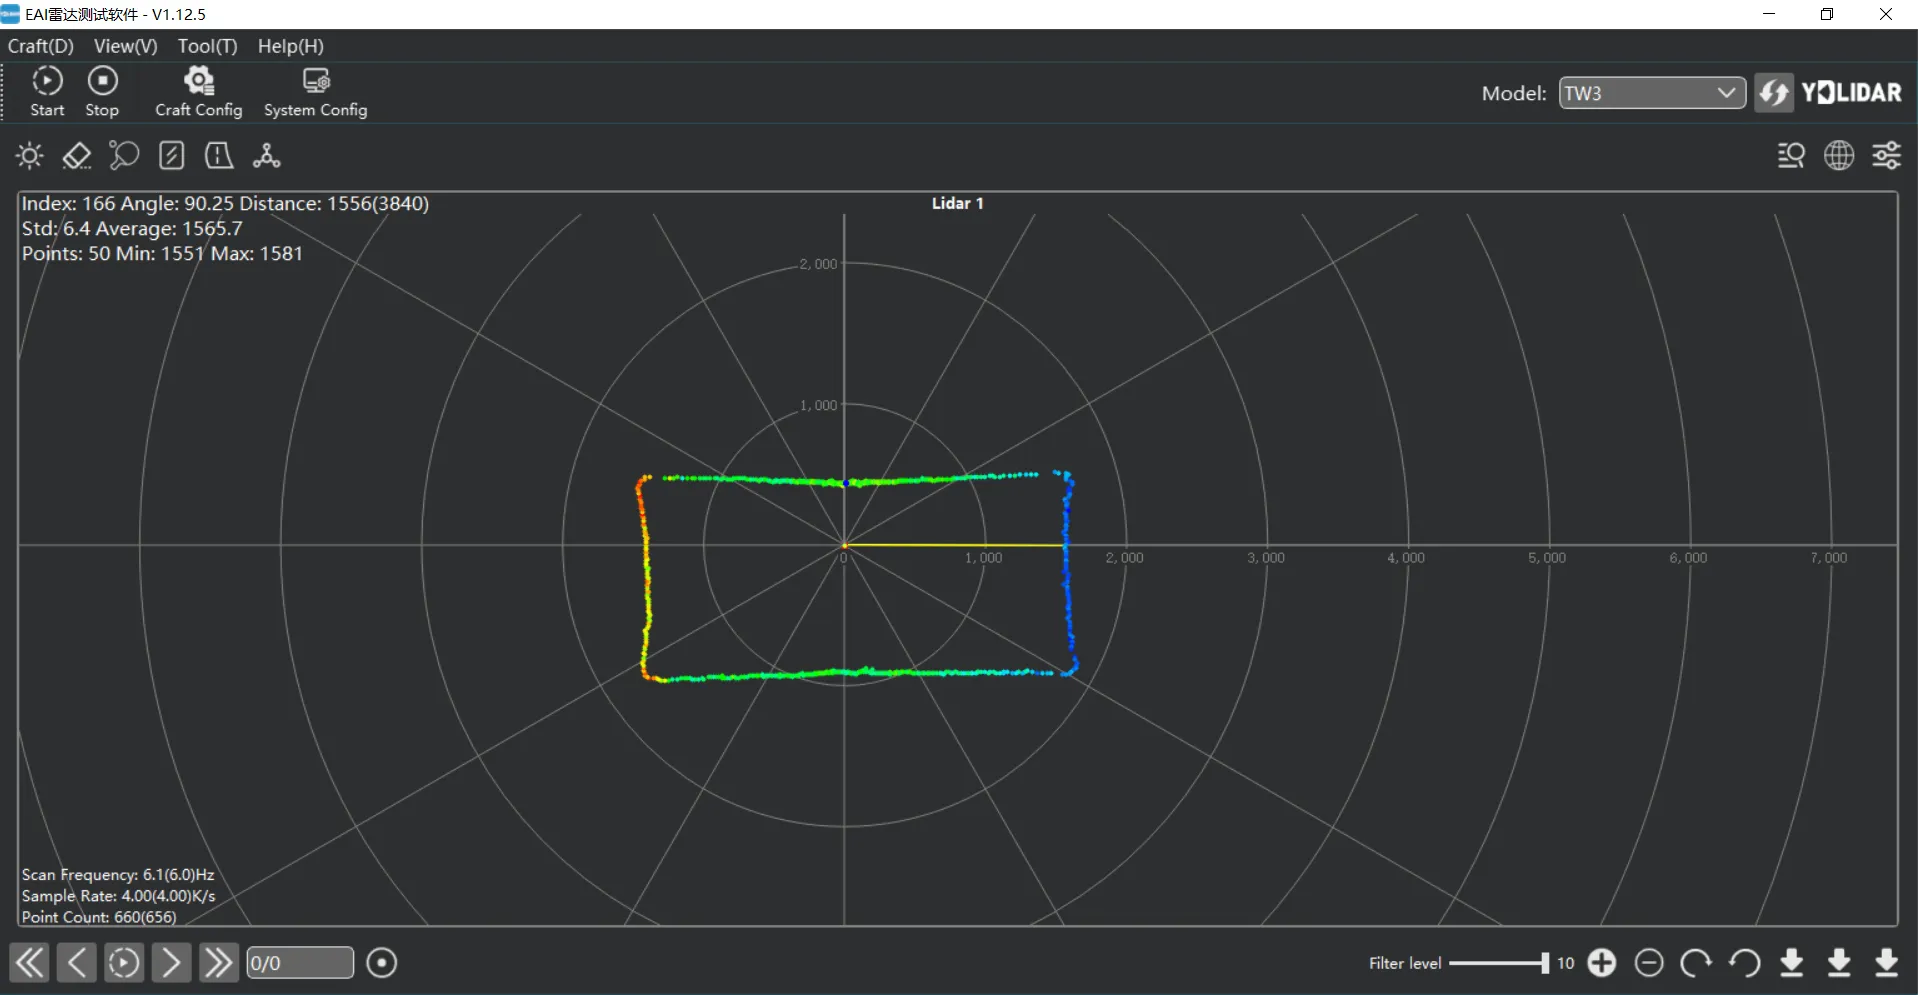The height and width of the screenshot is (995, 1918).
Task: Open the Help(H) menu
Action: click(x=290, y=46)
